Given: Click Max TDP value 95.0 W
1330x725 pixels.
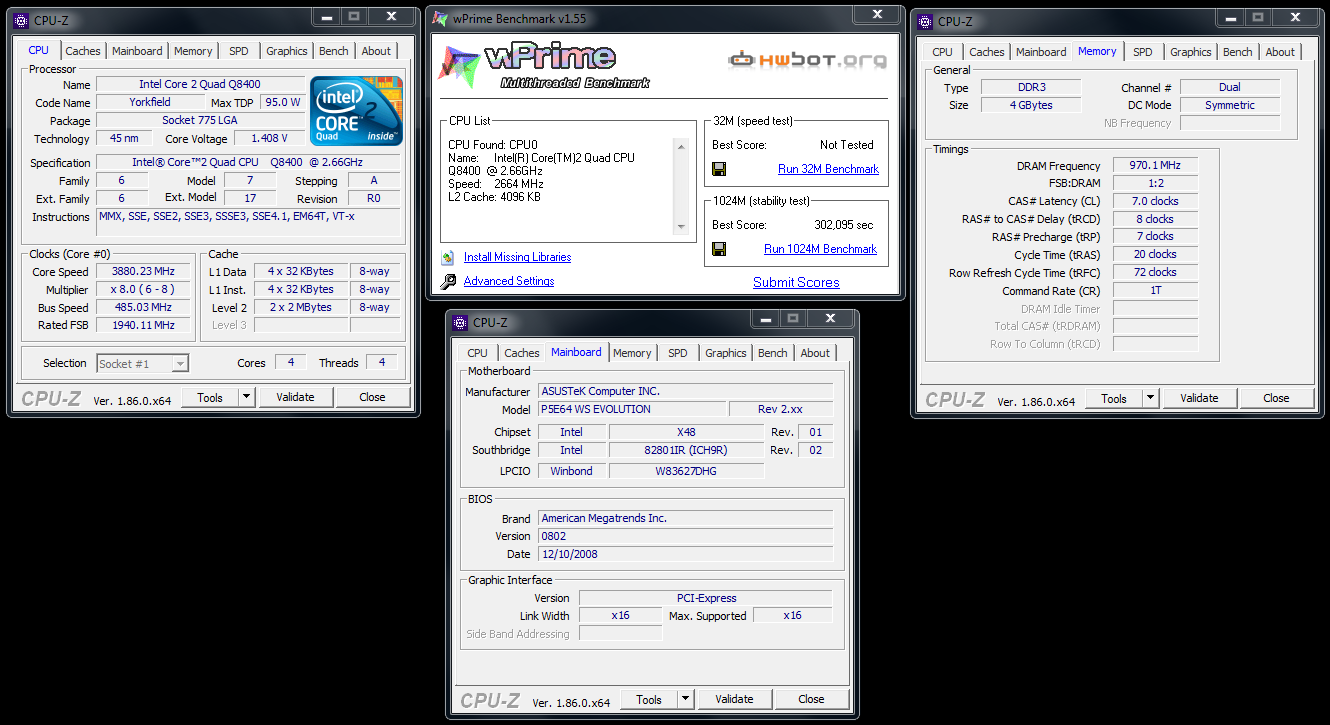Looking at the screenshot, I should point(282,103).
